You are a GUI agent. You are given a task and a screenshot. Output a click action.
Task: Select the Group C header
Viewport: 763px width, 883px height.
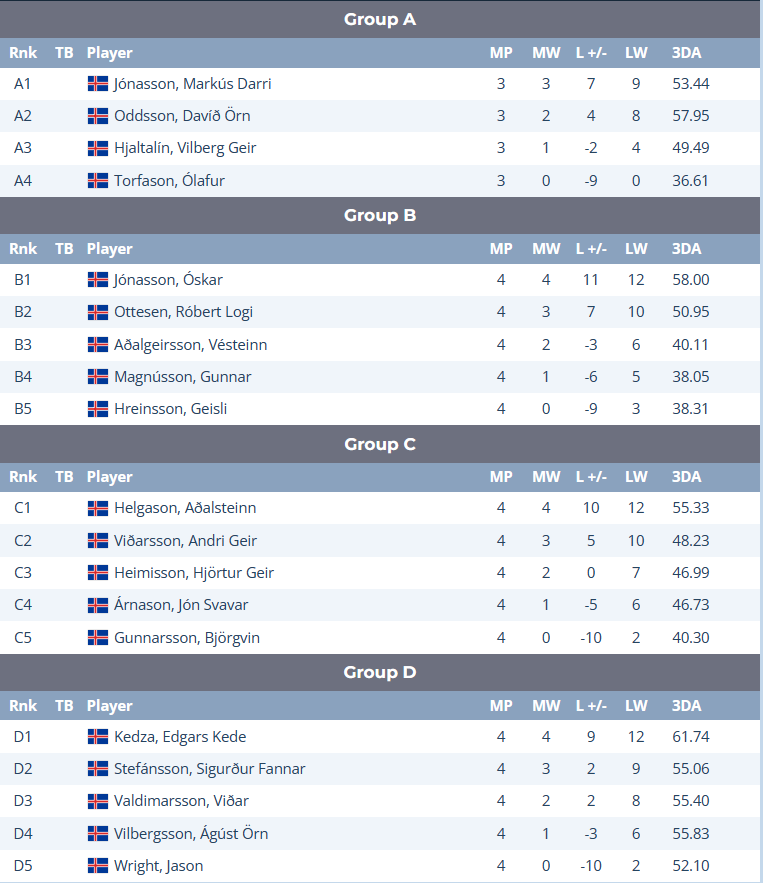point(380,444)
